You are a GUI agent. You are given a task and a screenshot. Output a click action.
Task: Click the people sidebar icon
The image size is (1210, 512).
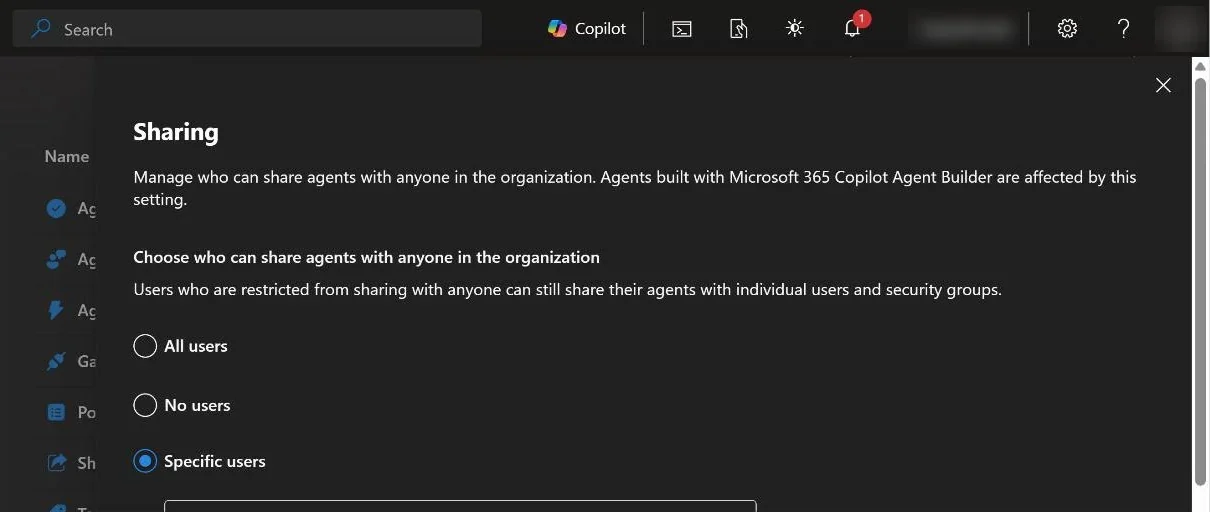point(56,259)
